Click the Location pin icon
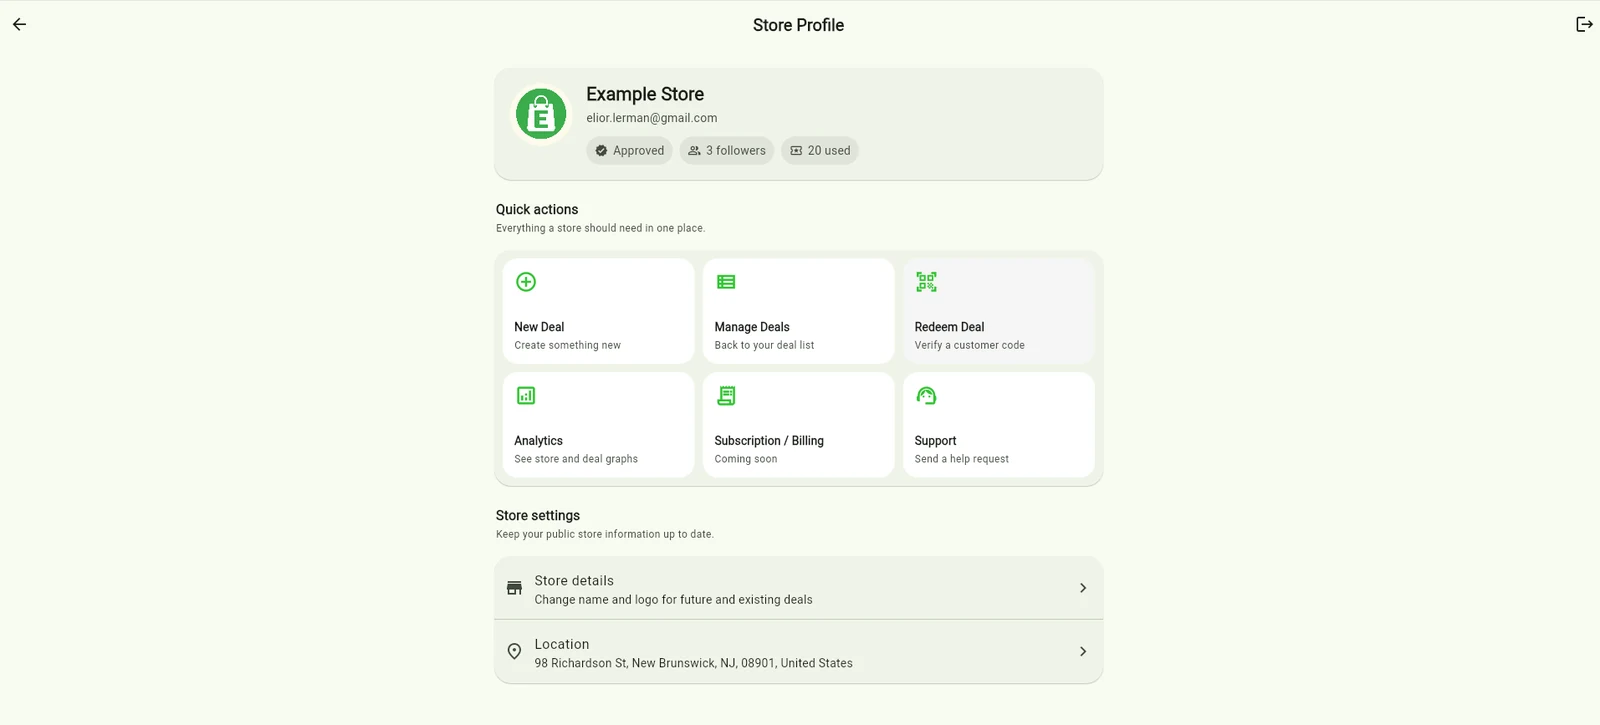 (514, 652)
